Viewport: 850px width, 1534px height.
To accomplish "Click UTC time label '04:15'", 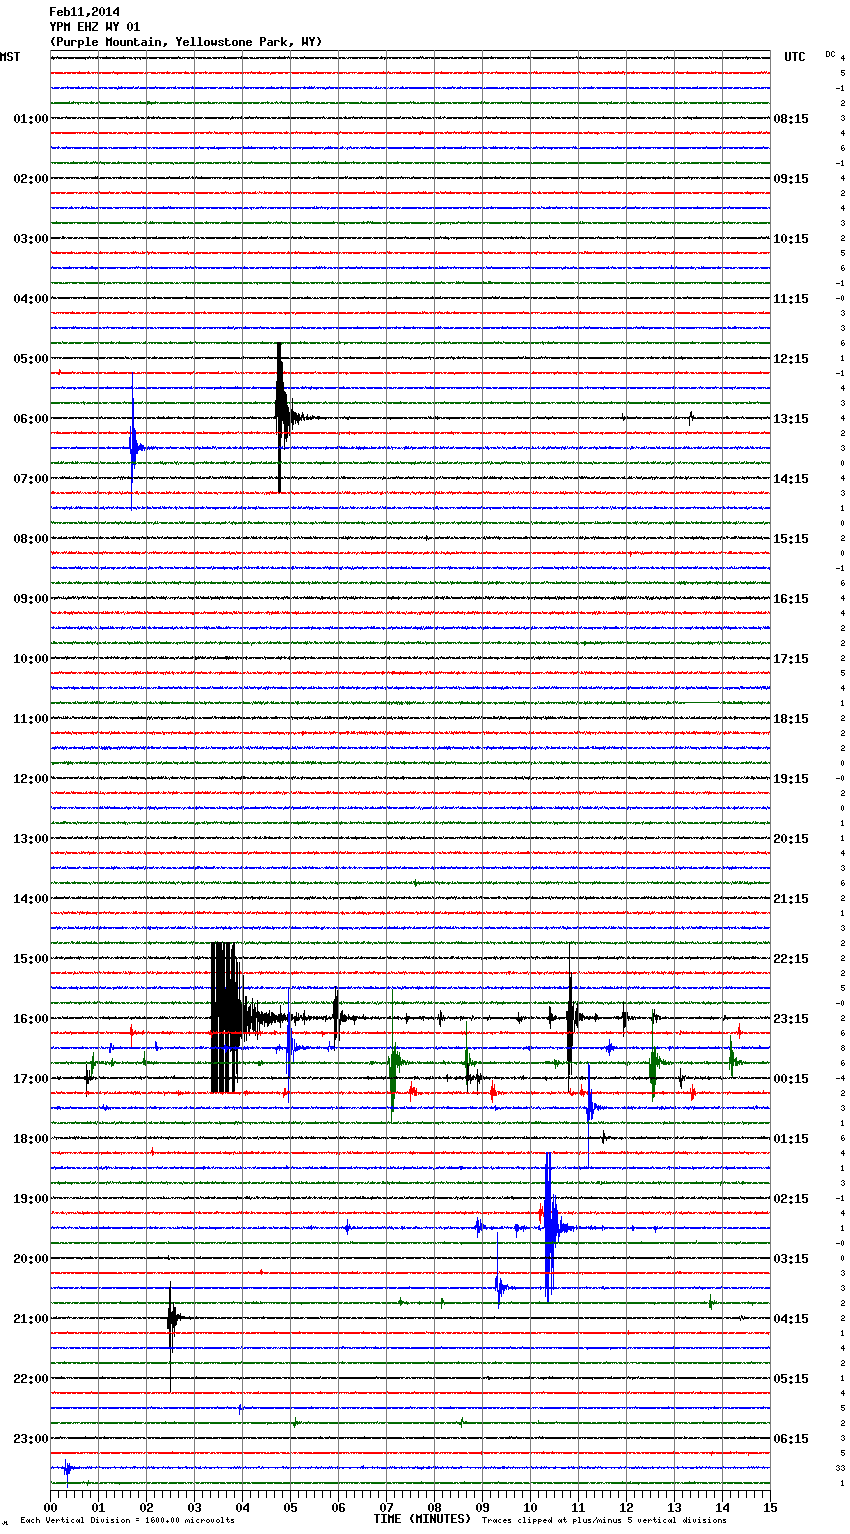I will click(791, 1319).
